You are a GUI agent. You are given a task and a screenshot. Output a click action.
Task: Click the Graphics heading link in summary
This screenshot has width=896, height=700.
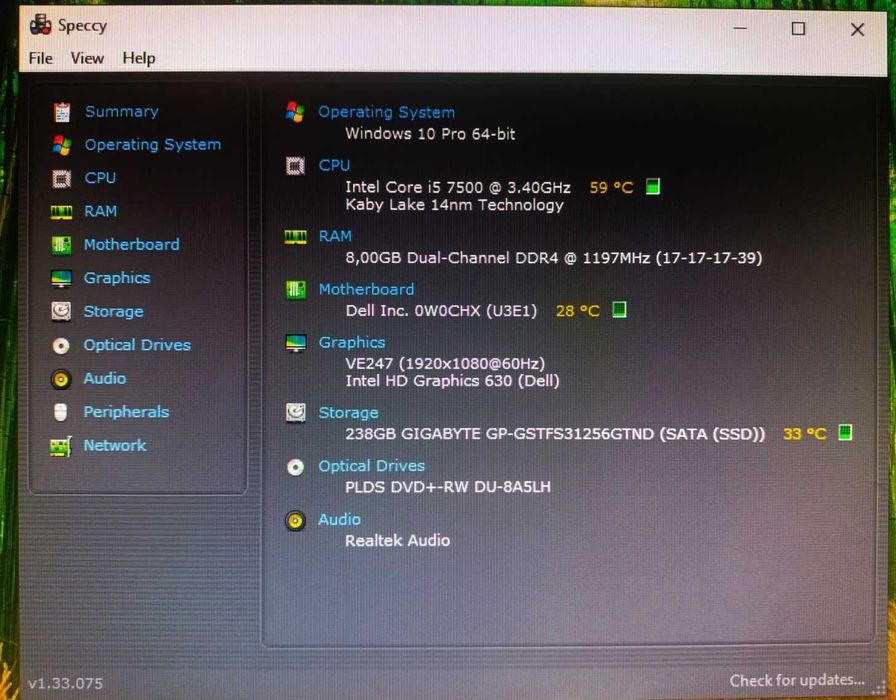(x=352, y=342)
